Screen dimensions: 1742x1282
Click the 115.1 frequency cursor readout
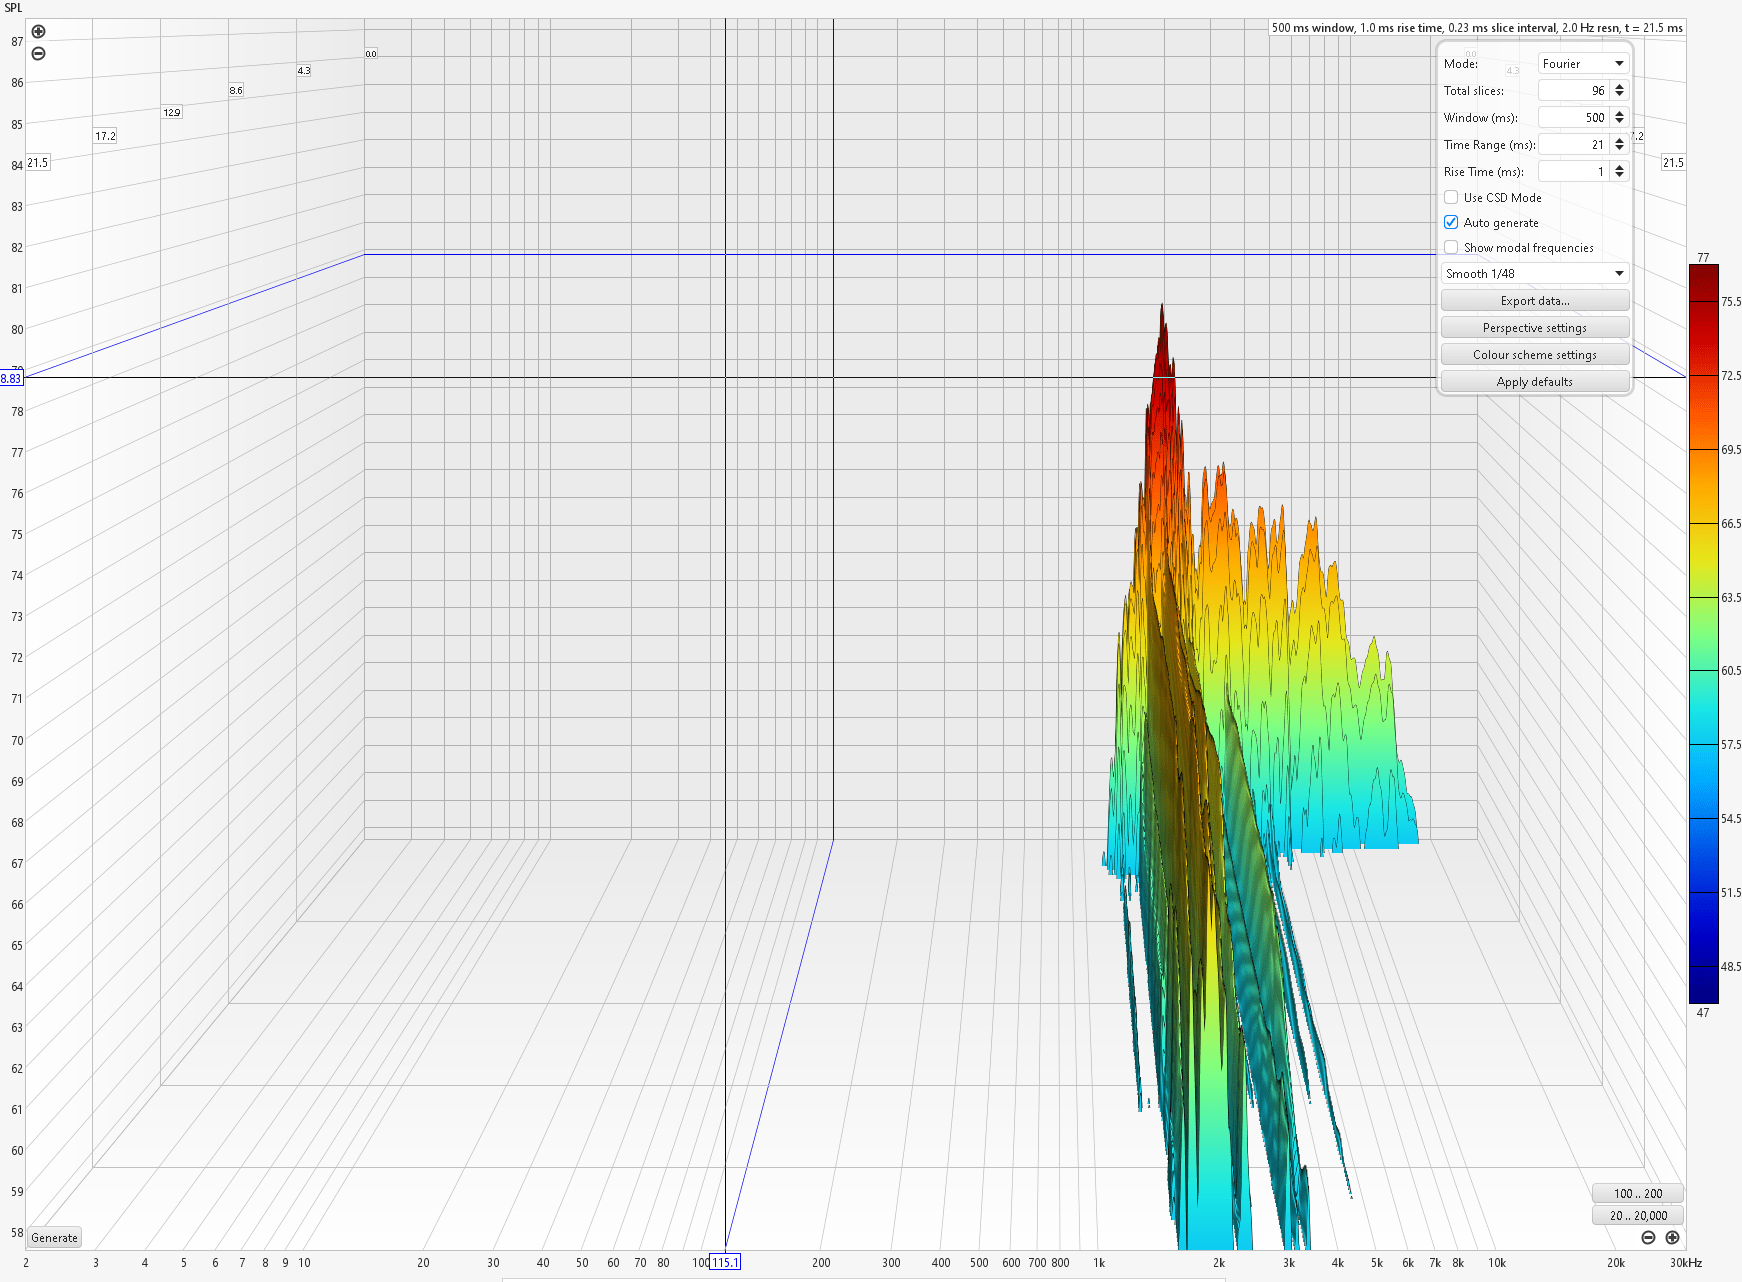click(725, 1263)
